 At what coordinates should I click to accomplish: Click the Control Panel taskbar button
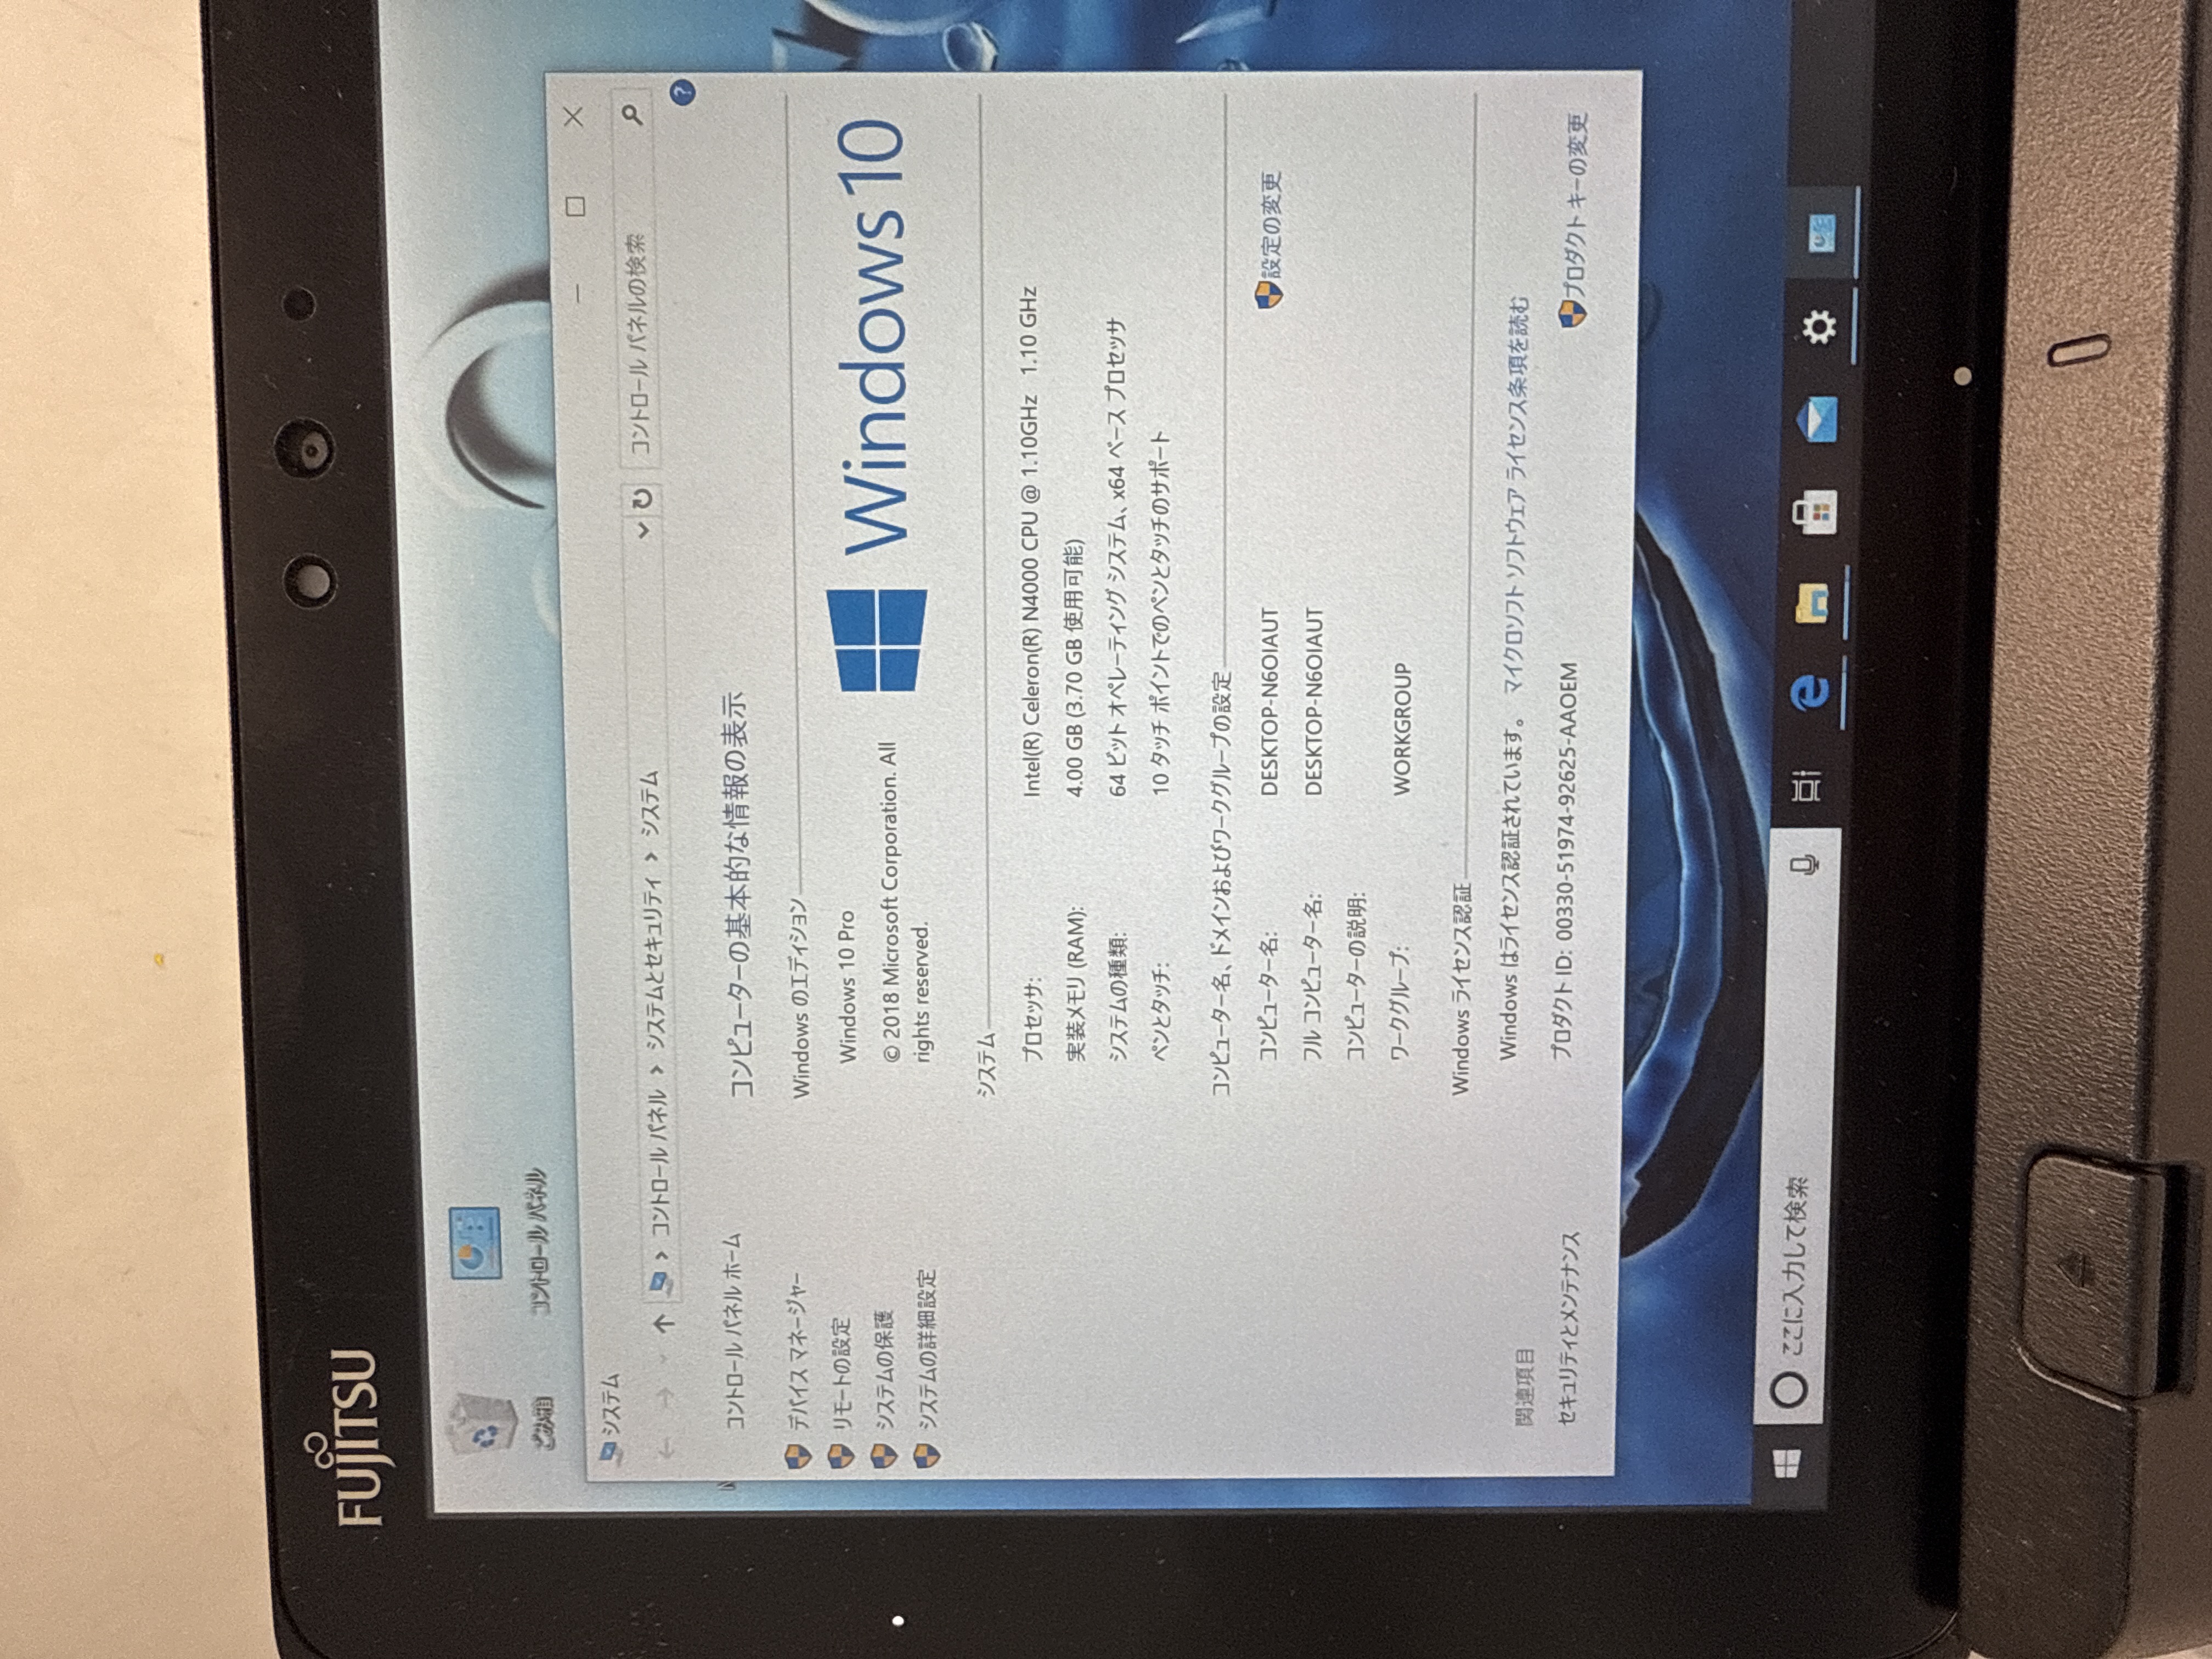tap(1823, 233)
